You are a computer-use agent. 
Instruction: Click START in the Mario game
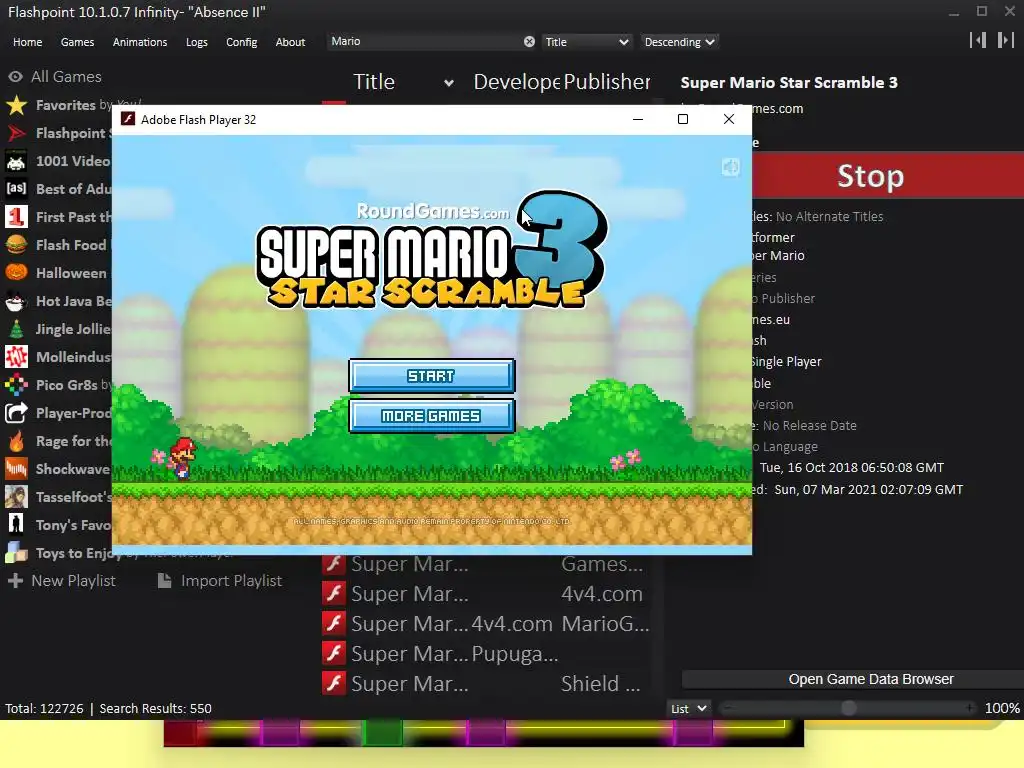tap(432, 376)
